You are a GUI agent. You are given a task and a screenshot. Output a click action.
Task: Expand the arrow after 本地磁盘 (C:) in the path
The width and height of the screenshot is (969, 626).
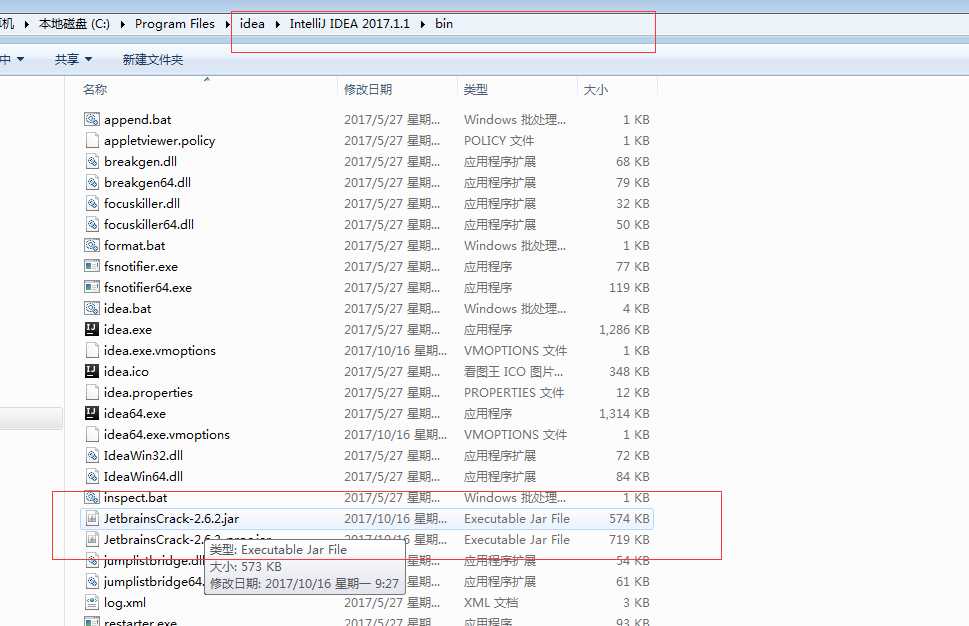tap(122, 24)
